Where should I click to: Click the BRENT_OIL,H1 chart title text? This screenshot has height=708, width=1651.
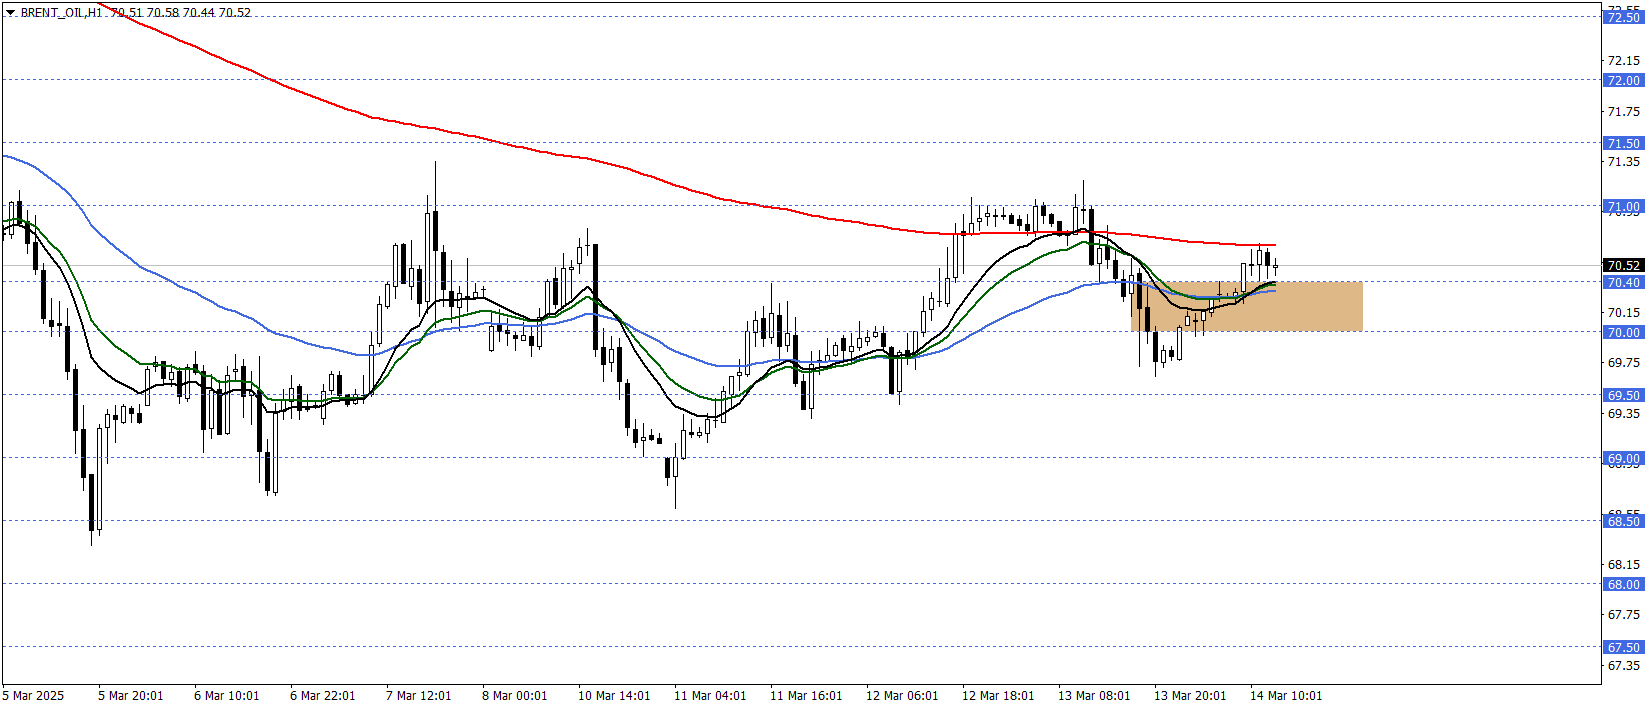coord(62,13)
